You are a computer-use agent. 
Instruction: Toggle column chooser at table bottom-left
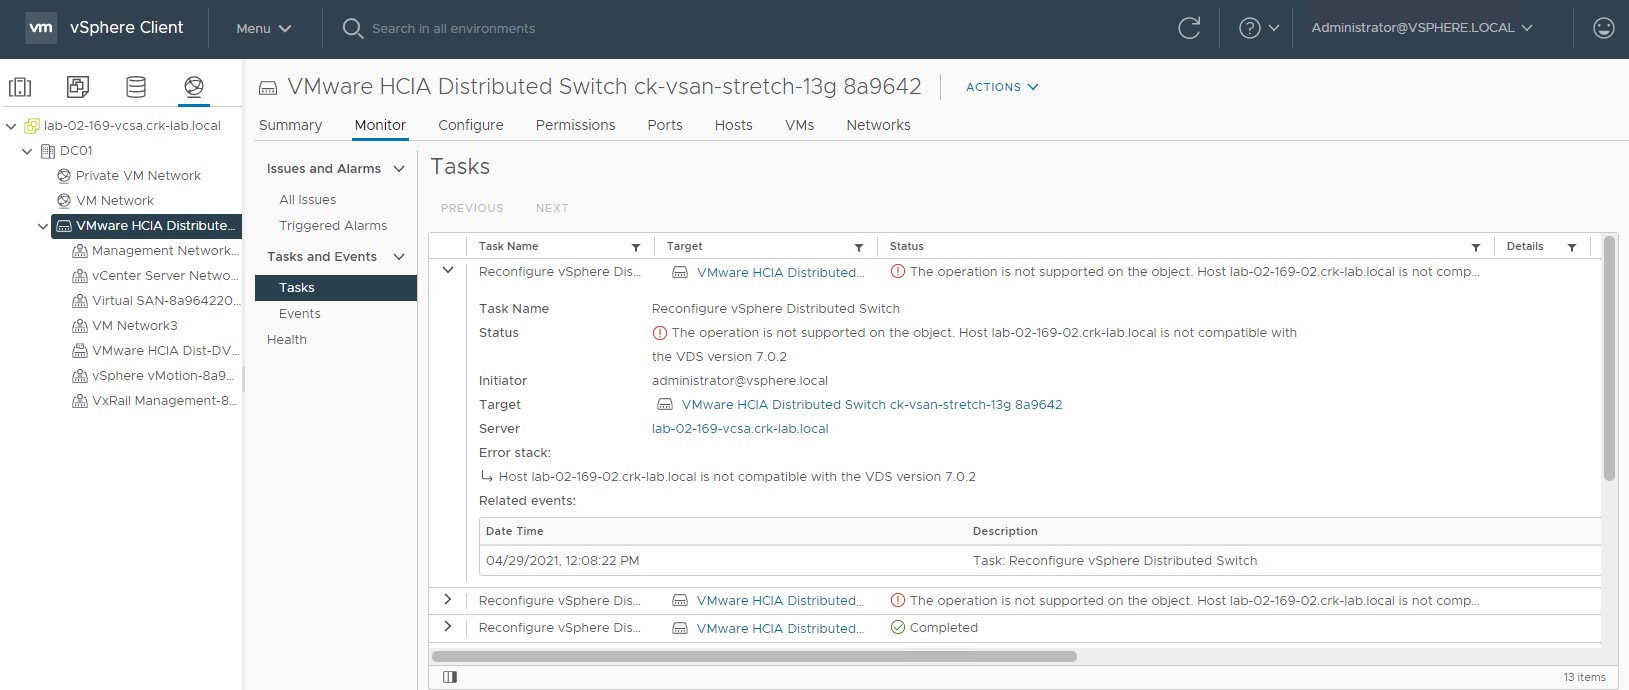(450, 677)
